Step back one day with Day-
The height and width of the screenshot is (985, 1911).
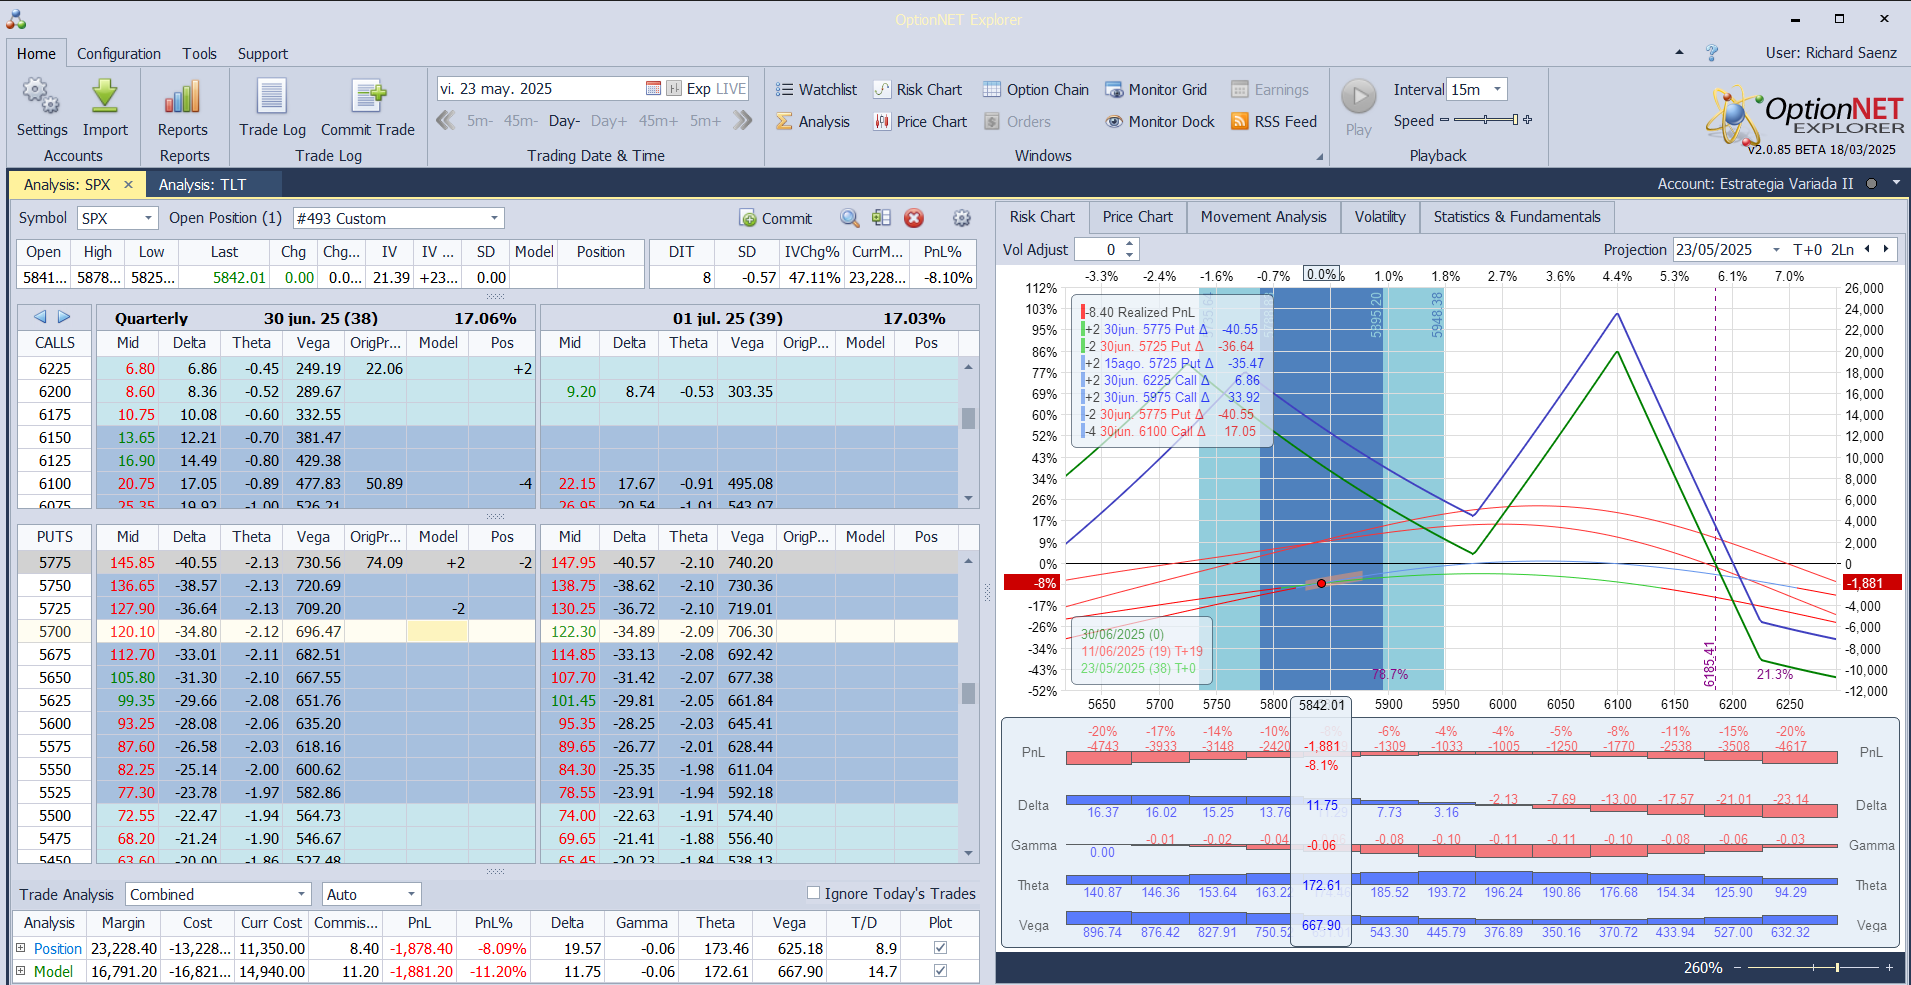click(564, 121)
